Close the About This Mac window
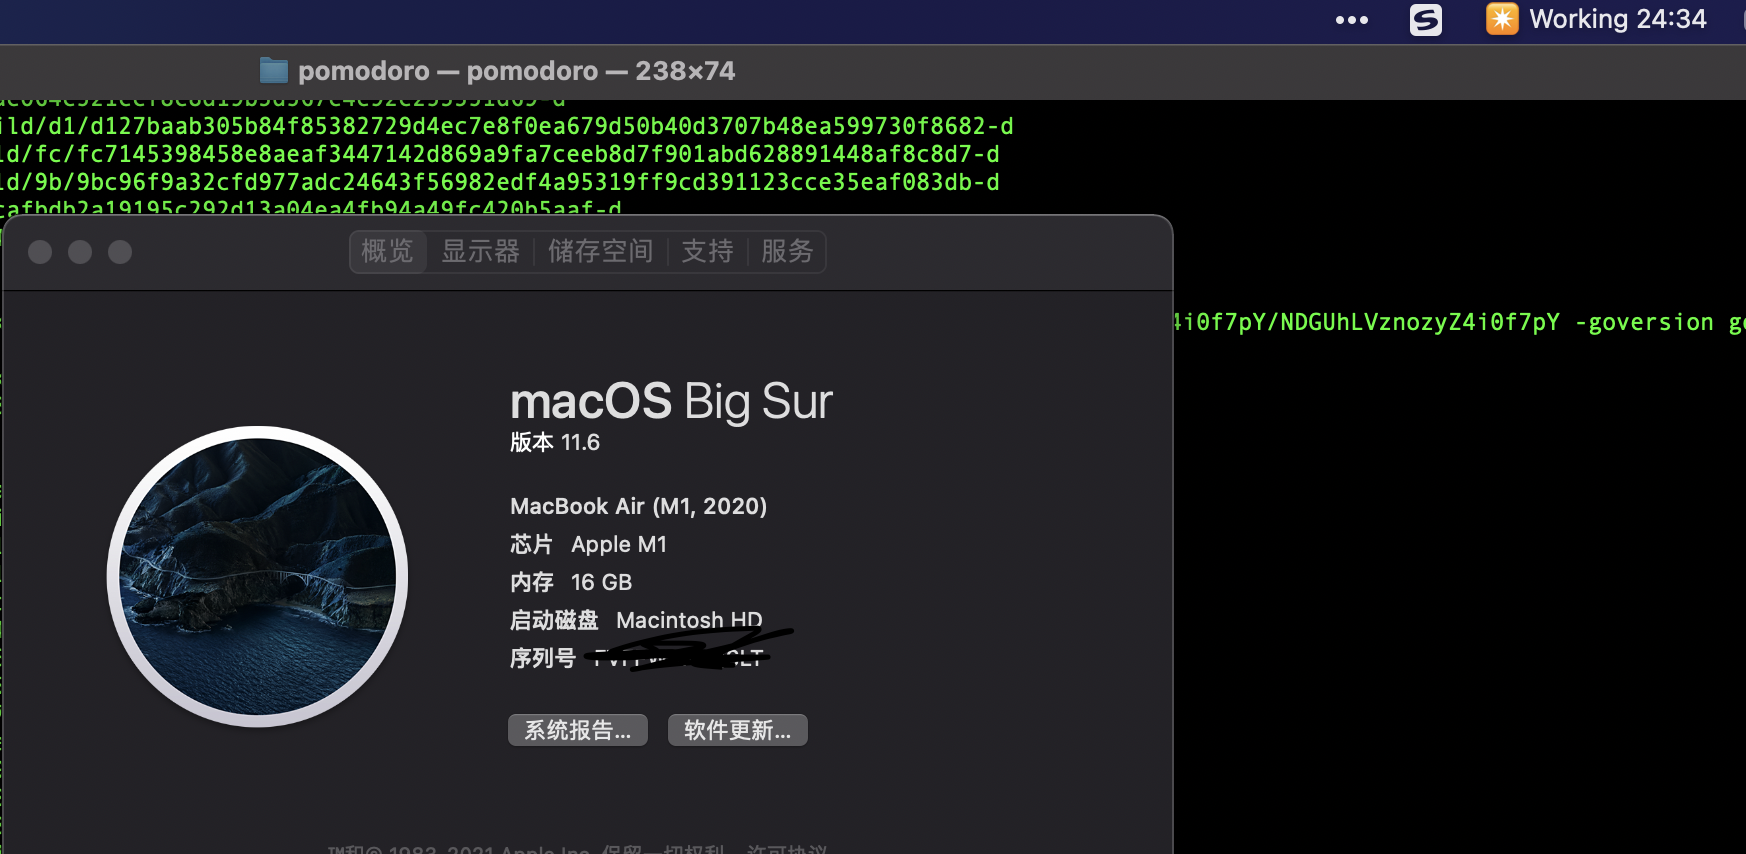 pyautogui.click(x=40, y=252)
